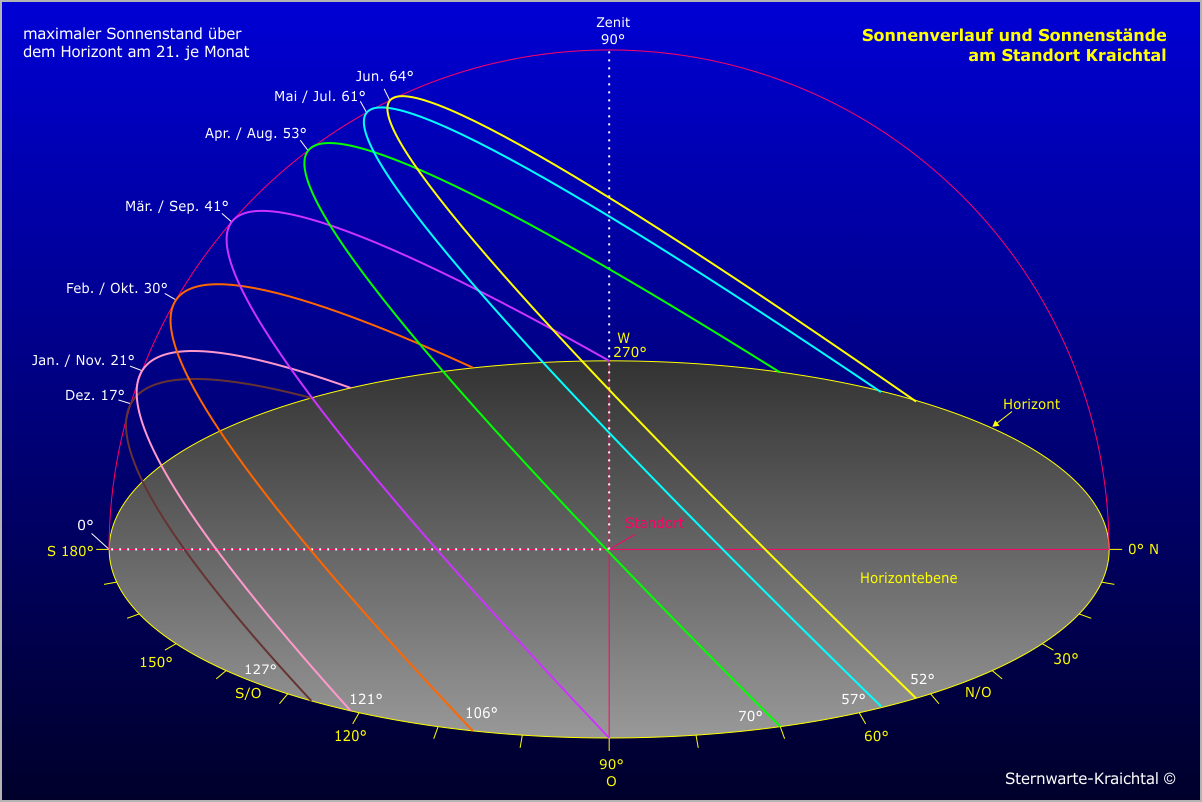Click the '0° N' north label
Image resolution: width=1202 pixels, height=802 pixels.
[1143, 549]
